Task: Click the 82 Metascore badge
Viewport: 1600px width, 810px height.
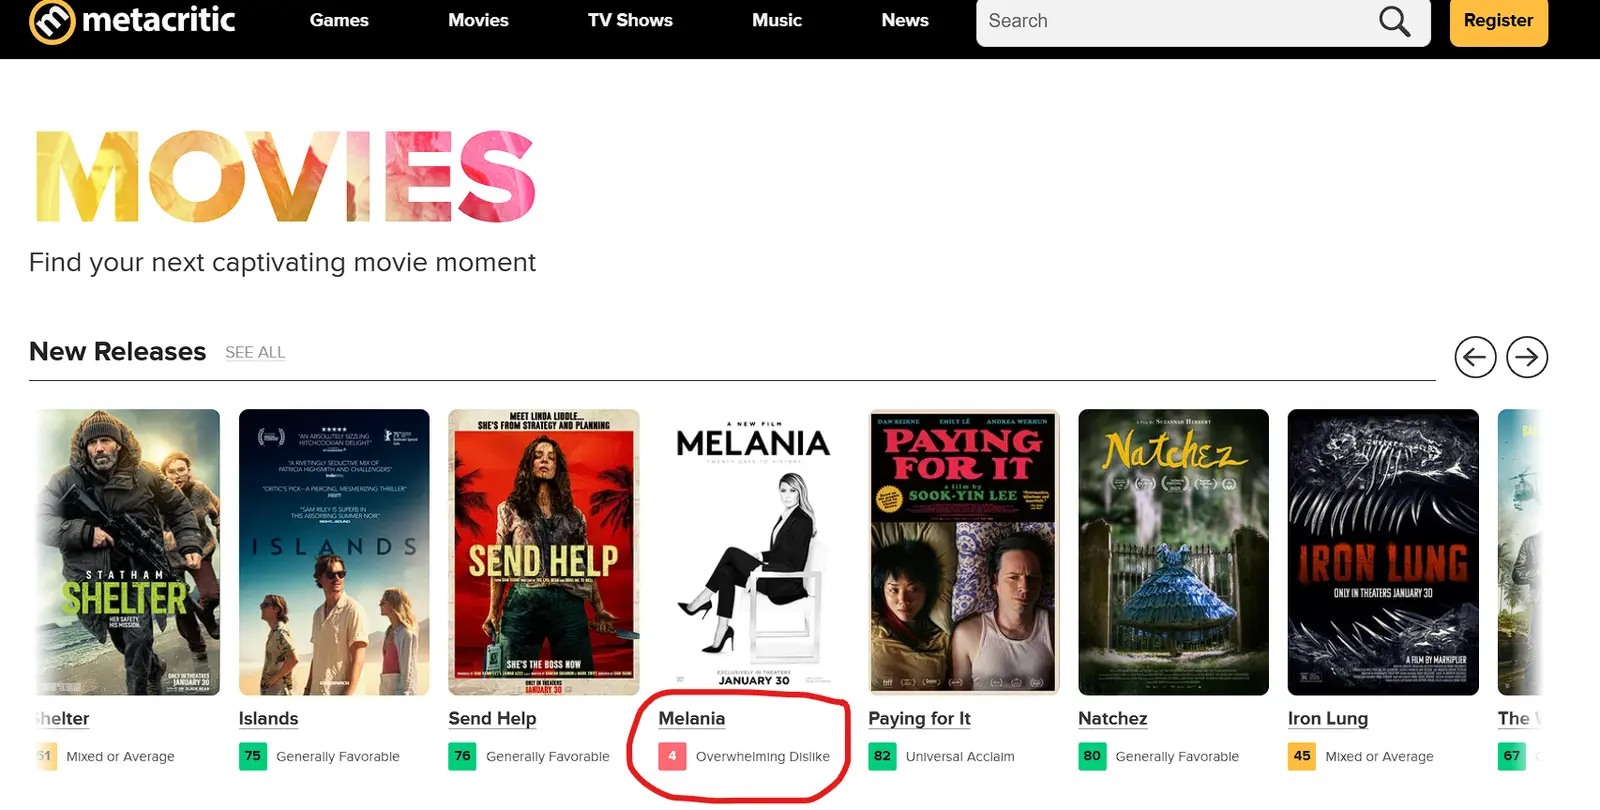Action: [882, 756]
